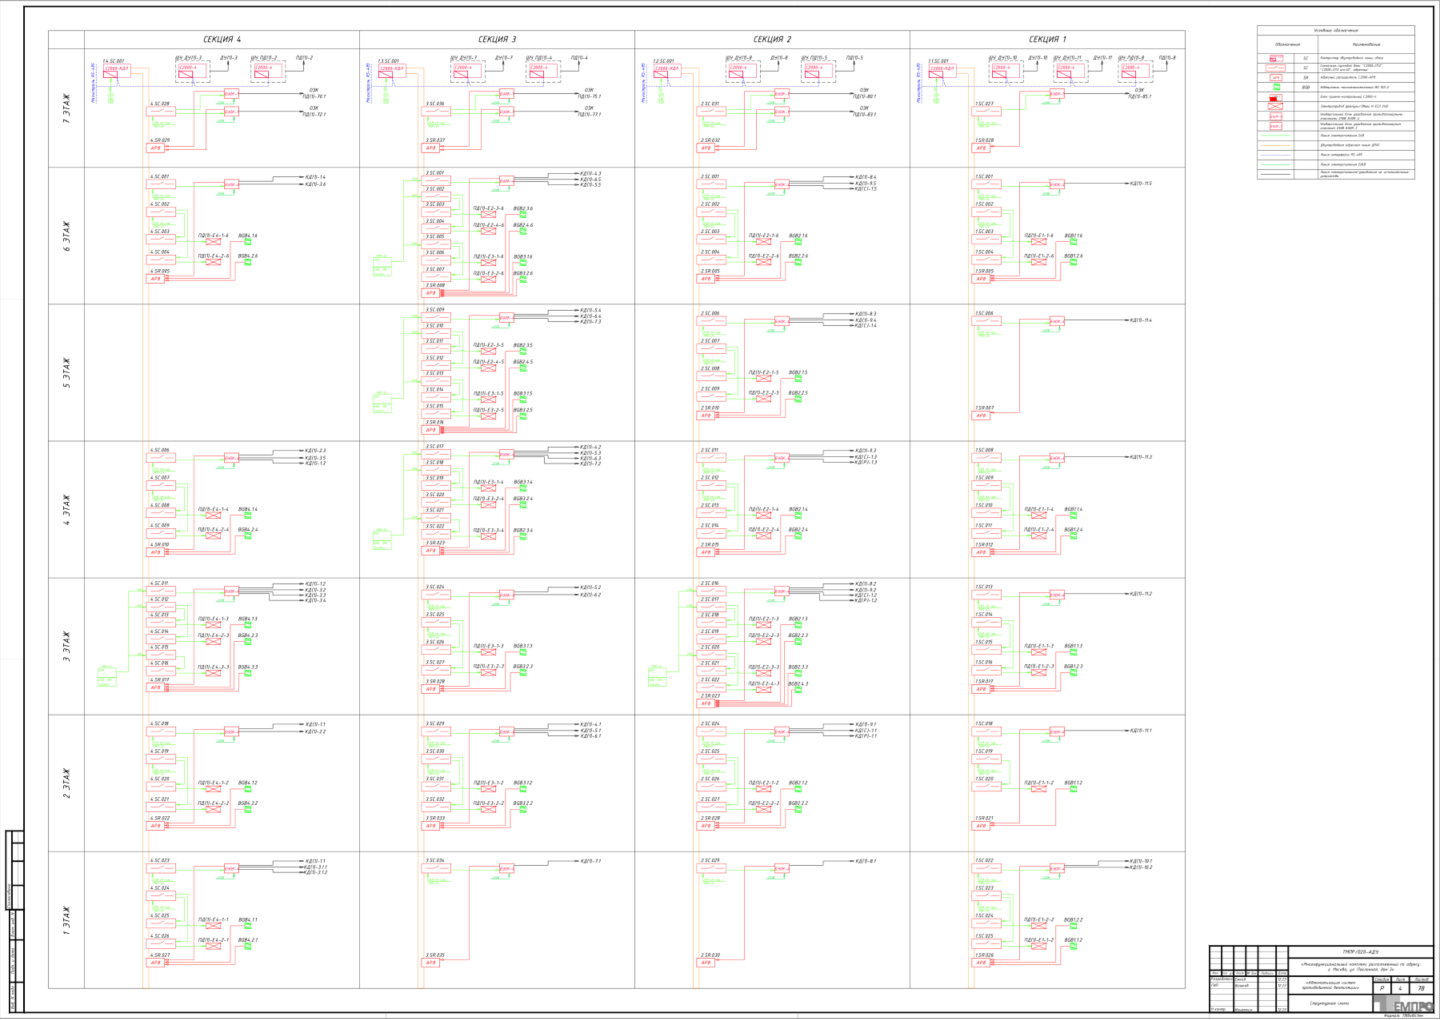Image resolution: width=1440 pixels, height=1020 pixels.
Task: Click the 7 ЭТАЖ row label
Action: tap(67, 109)
